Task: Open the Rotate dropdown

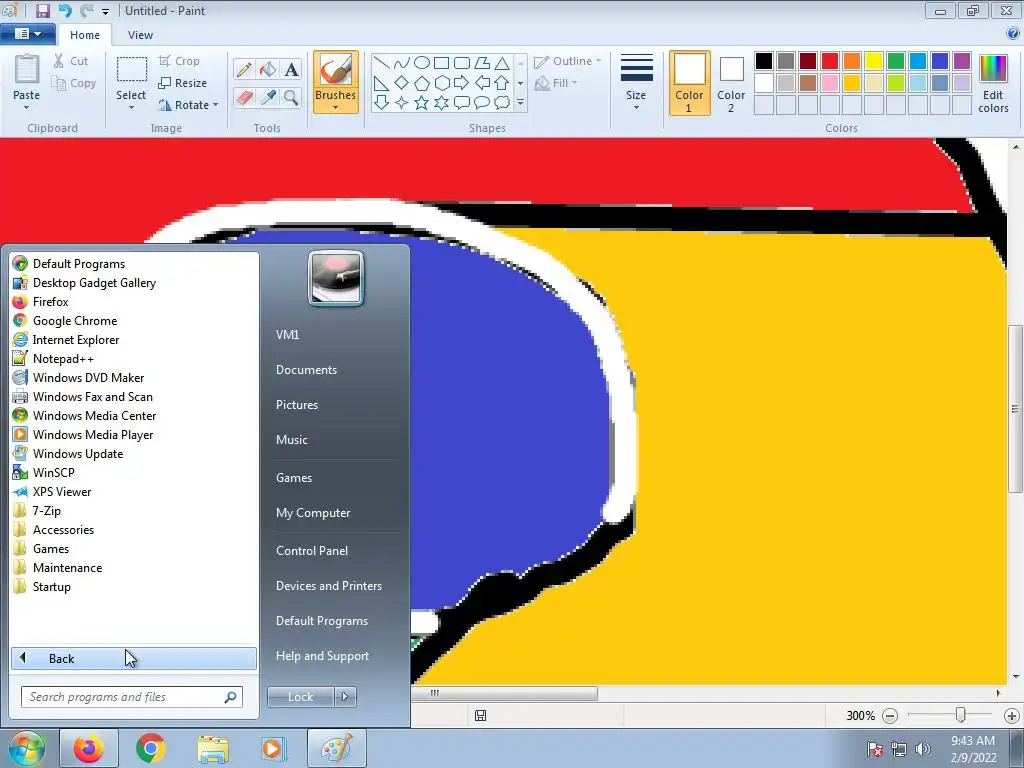Action: (x=188, y=104)
